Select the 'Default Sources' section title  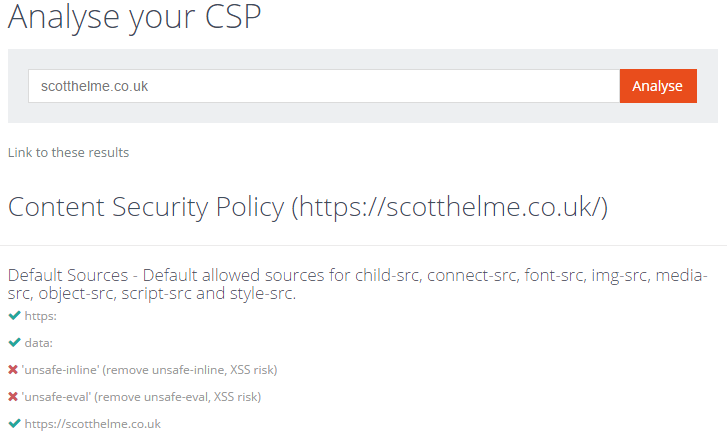point(70,275)
